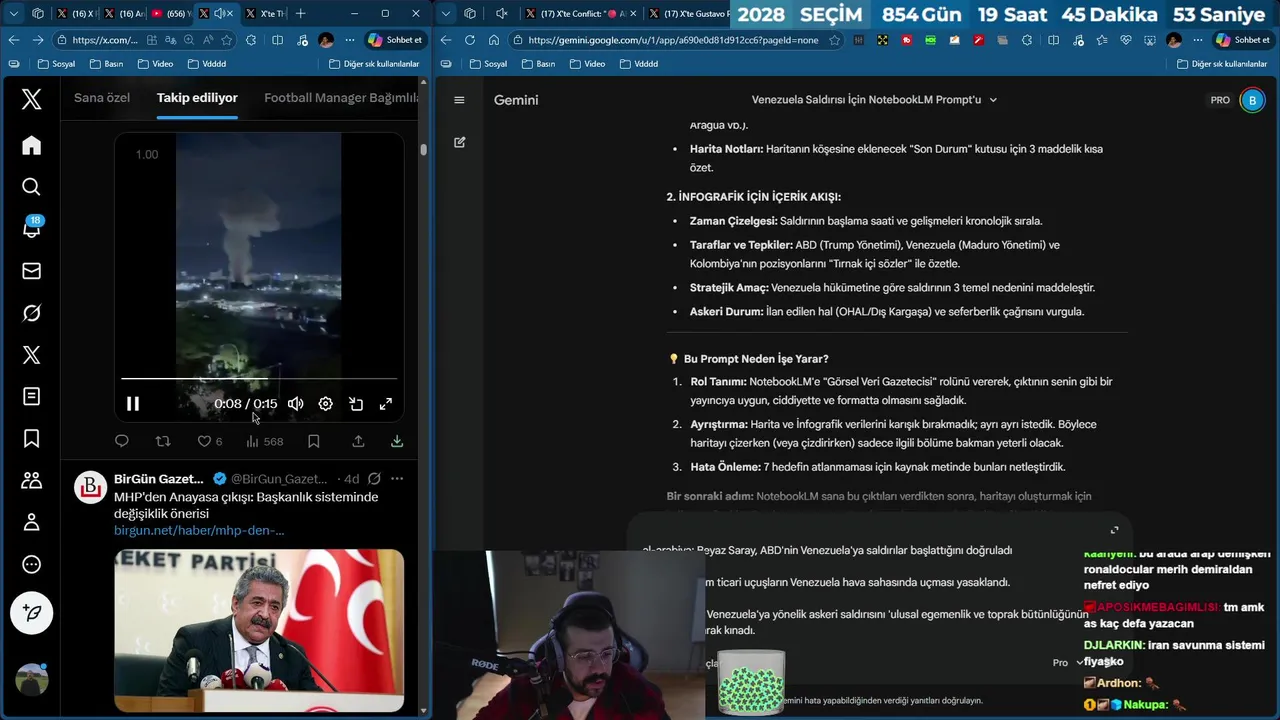The image size is (1280, 720).
Task: Click Grok explain icon on BirGün tweet
Action: (x=374, y=479)
